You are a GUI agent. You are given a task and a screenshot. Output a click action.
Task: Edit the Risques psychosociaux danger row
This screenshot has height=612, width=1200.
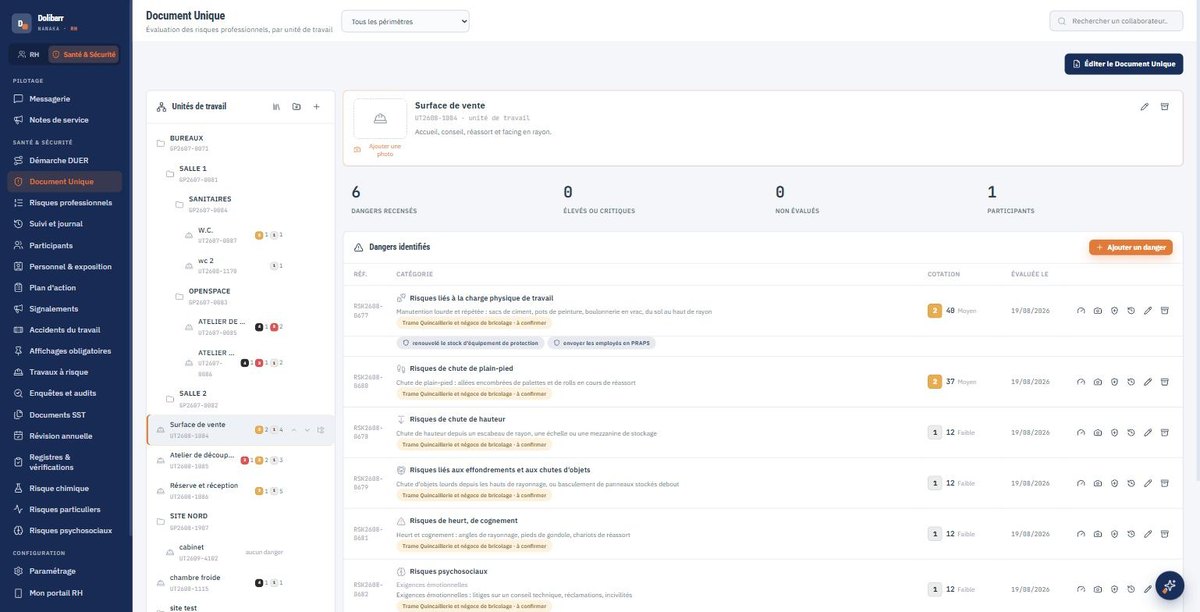pyautogui.click(x=1148, y=589)
